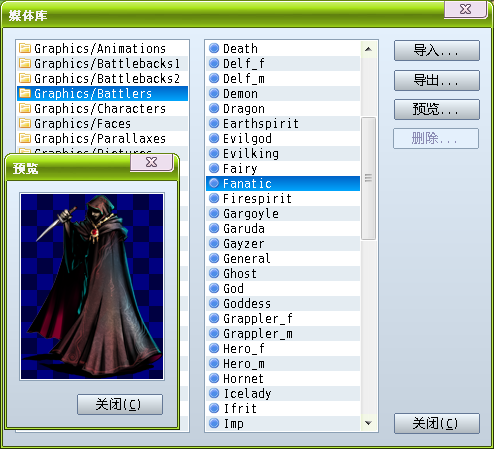Click the blue dot icon beside Gargoyle

(214, 213)
